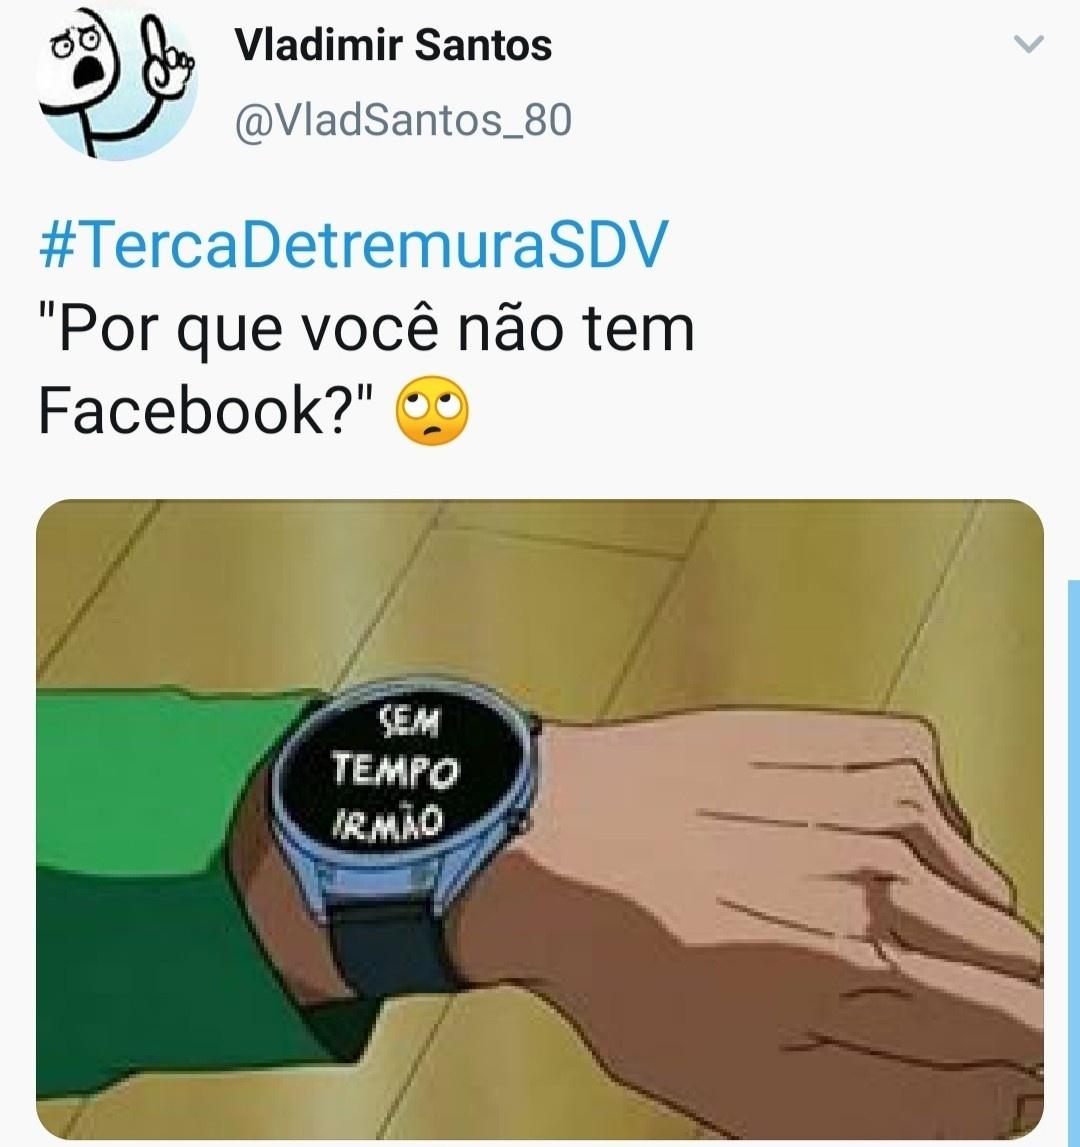Click the rolling eyes emoji

(x=432, y=411)
